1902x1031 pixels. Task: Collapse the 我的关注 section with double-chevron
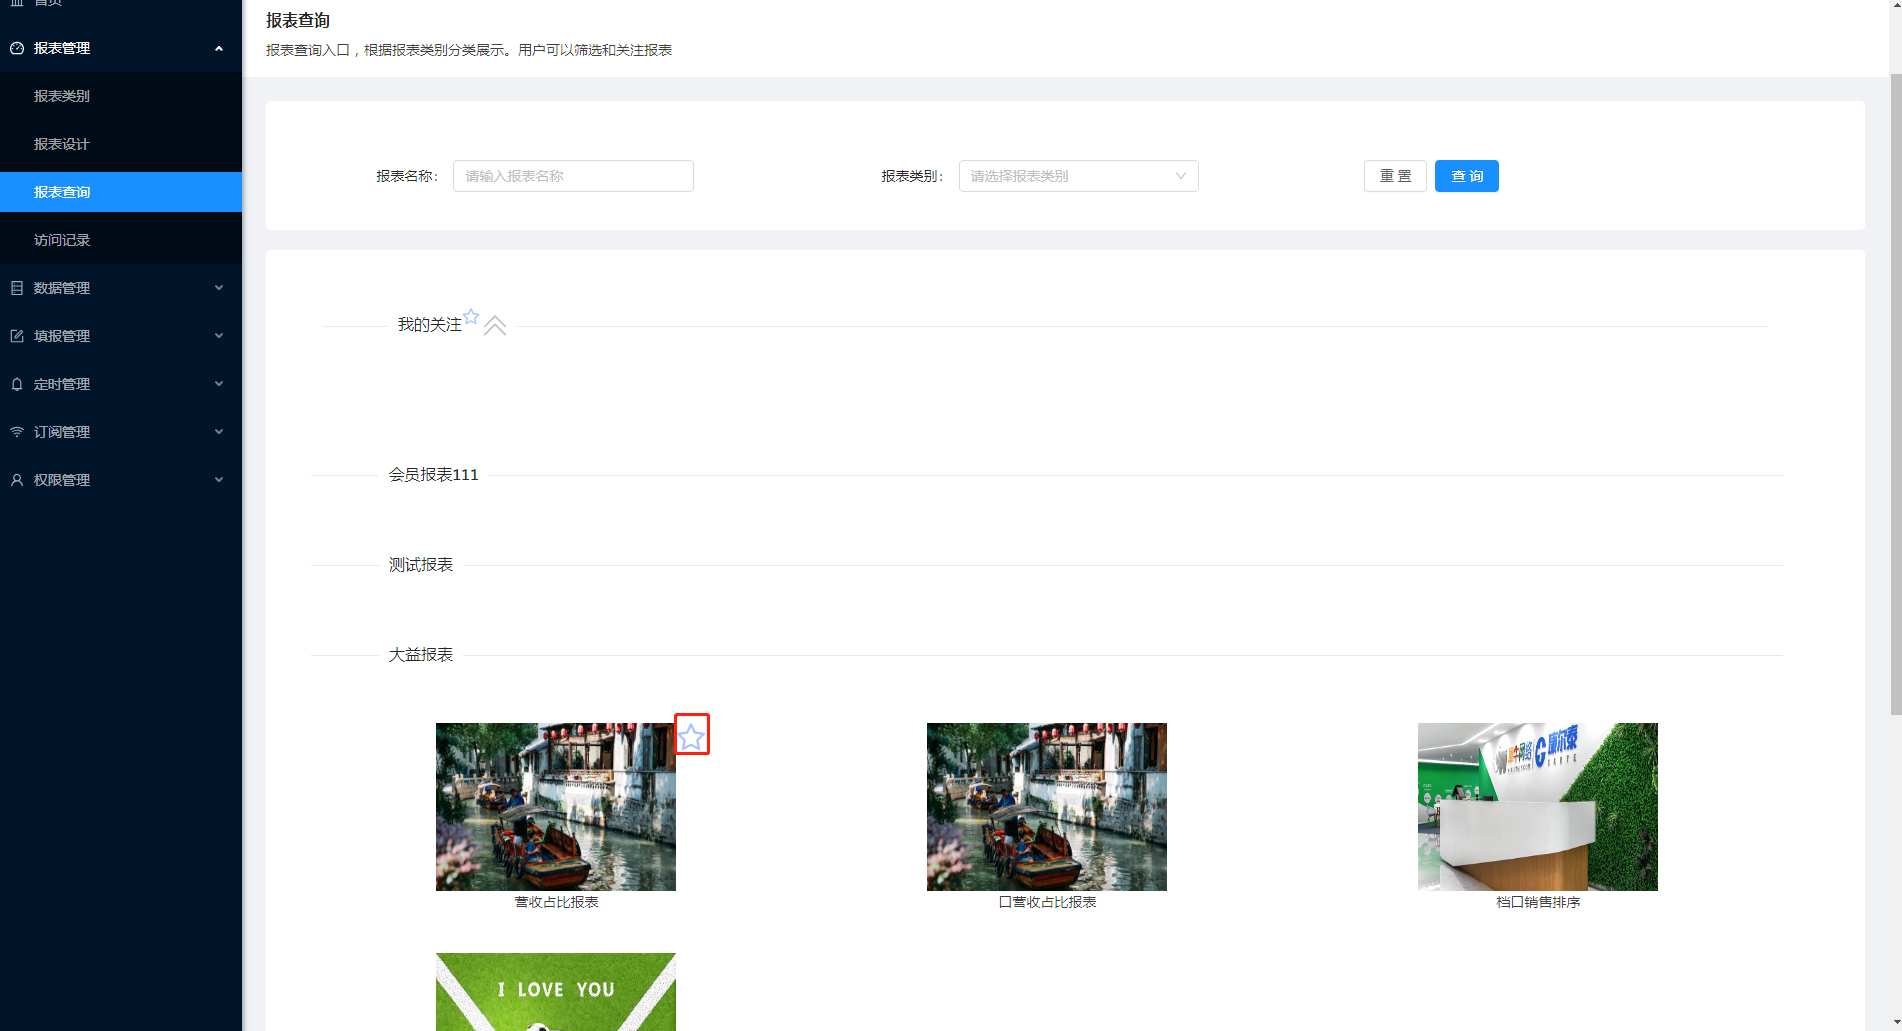point(495,325)
